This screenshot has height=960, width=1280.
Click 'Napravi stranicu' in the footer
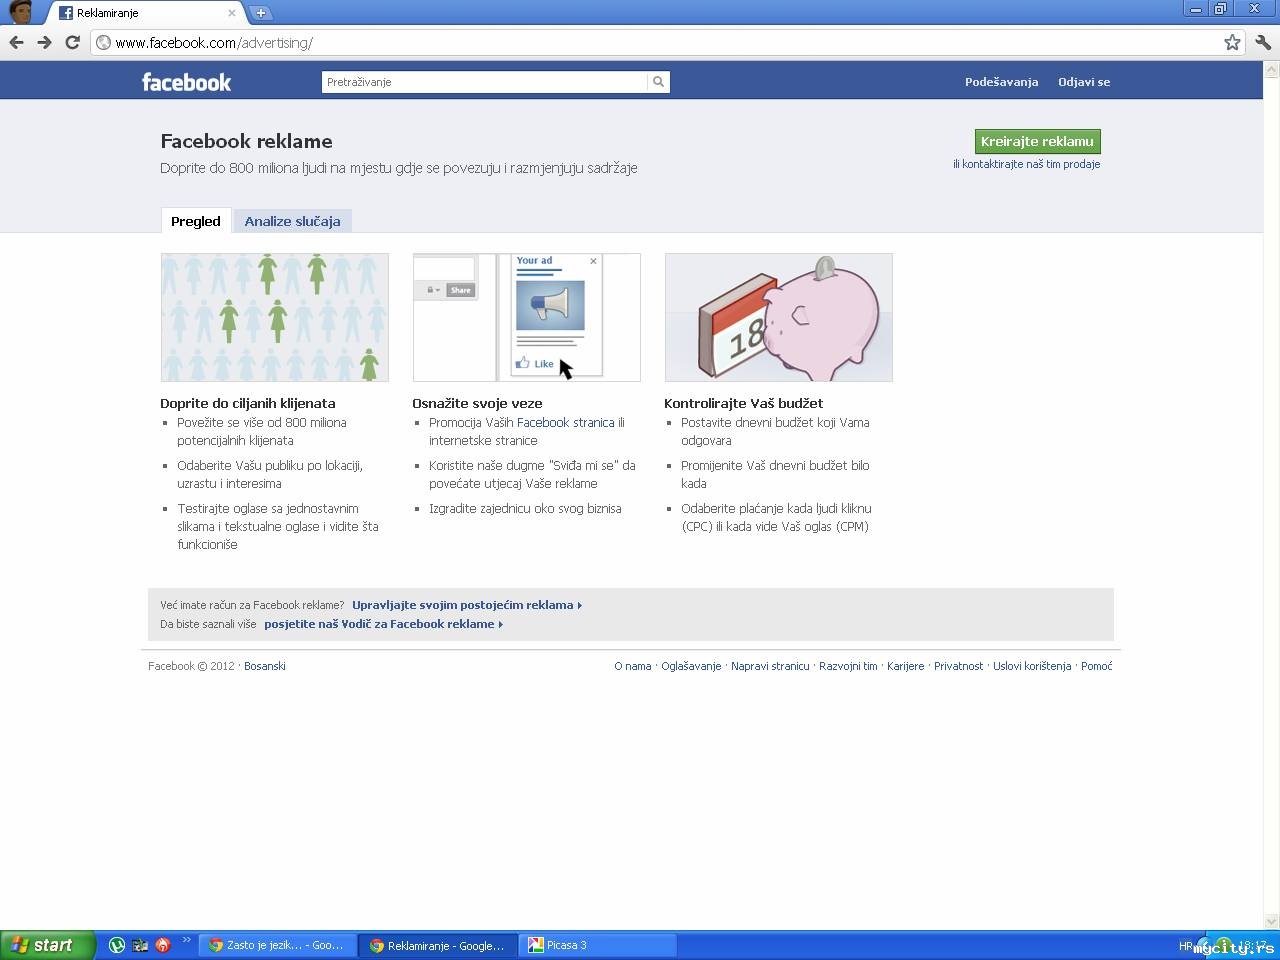click(770, 666)
